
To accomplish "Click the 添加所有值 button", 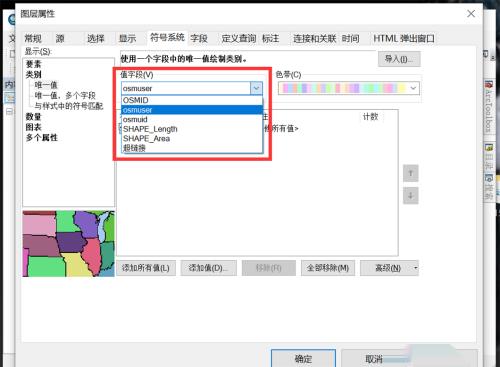I will point(146,268).
